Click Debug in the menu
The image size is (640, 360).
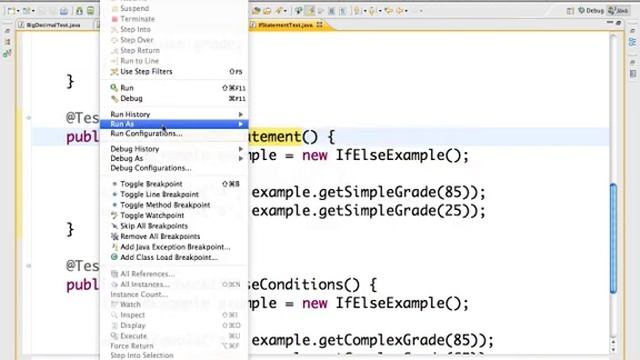tap(174, 98)
